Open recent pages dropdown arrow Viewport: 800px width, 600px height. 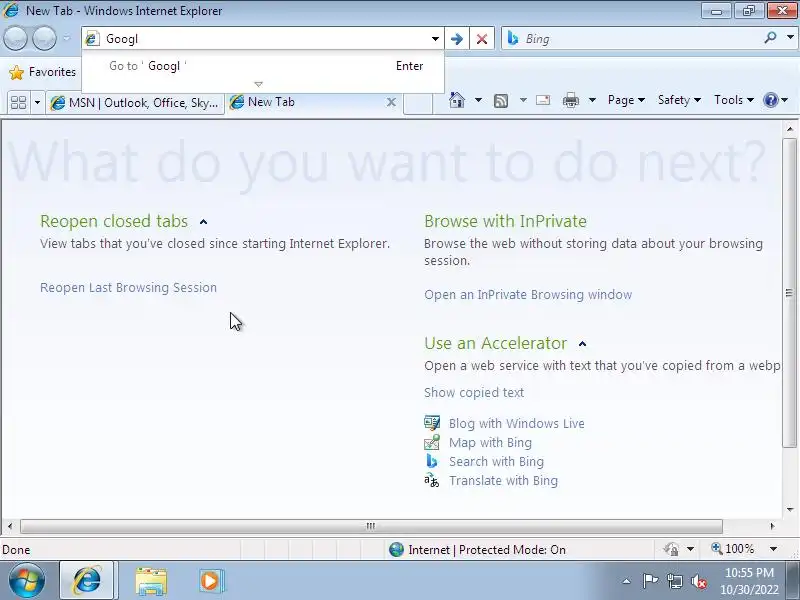point(66,38)
